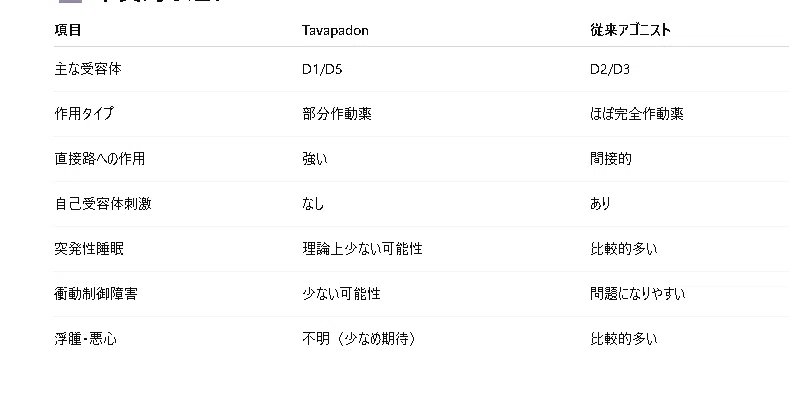This screenshot has height=399, width=789.
Task: Select the 直接路への作用 row label
Action: pyautogui.click(x=100, y=159)
